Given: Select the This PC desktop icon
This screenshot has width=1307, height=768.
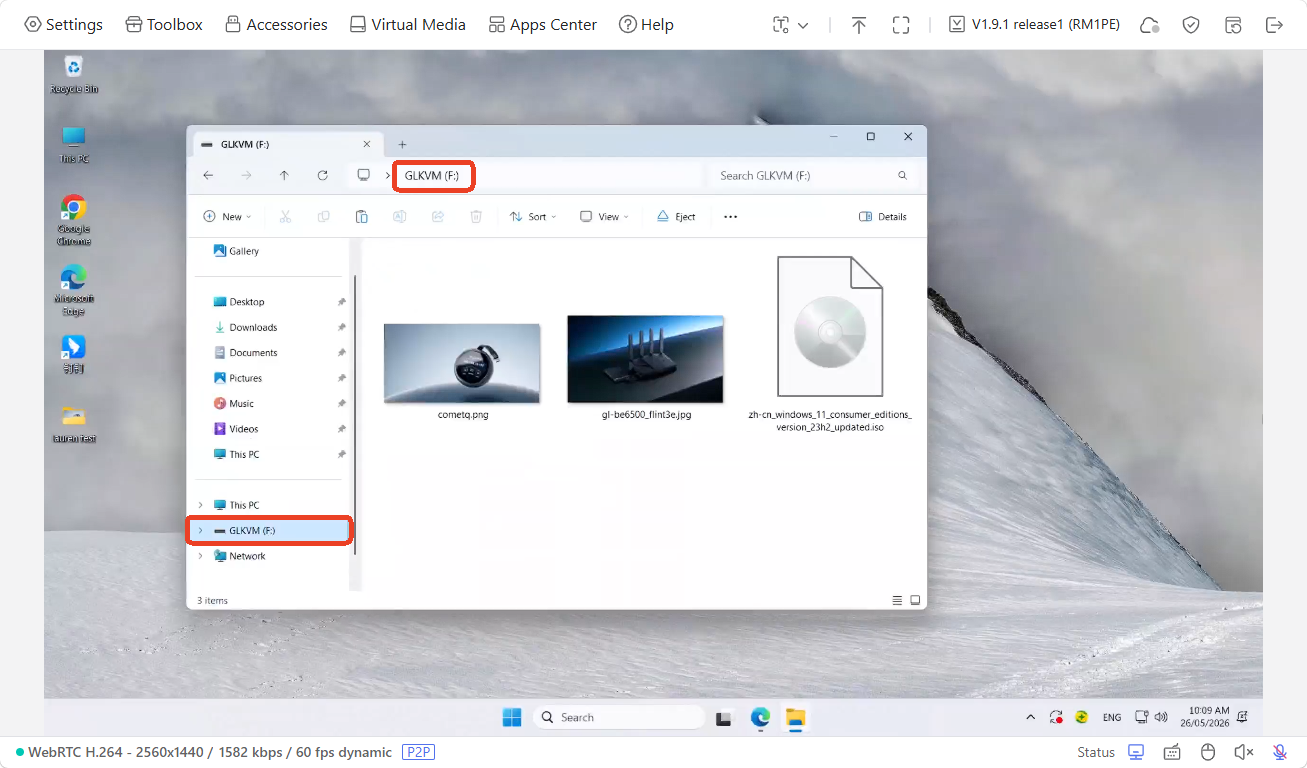Looking at the screenshot, I should 74,144.
